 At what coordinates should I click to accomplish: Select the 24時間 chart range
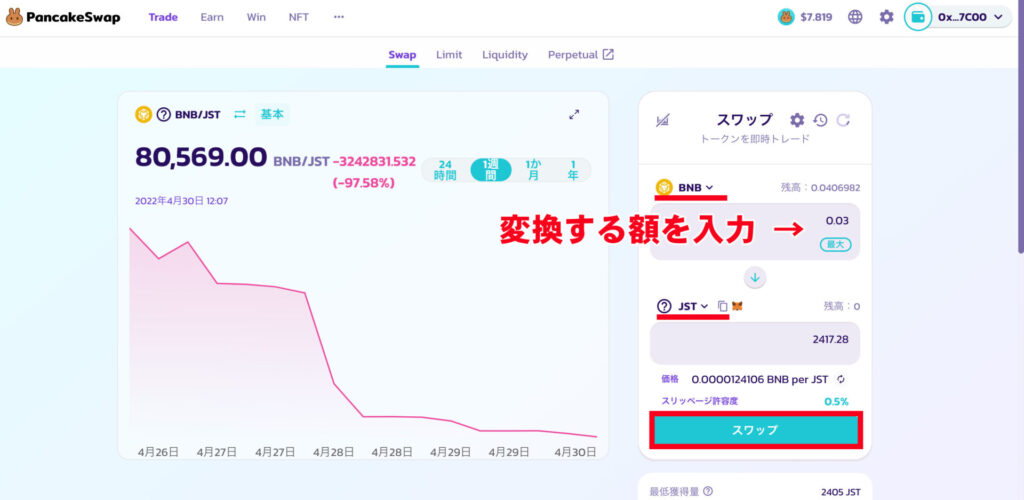click(x=445, y=170)
